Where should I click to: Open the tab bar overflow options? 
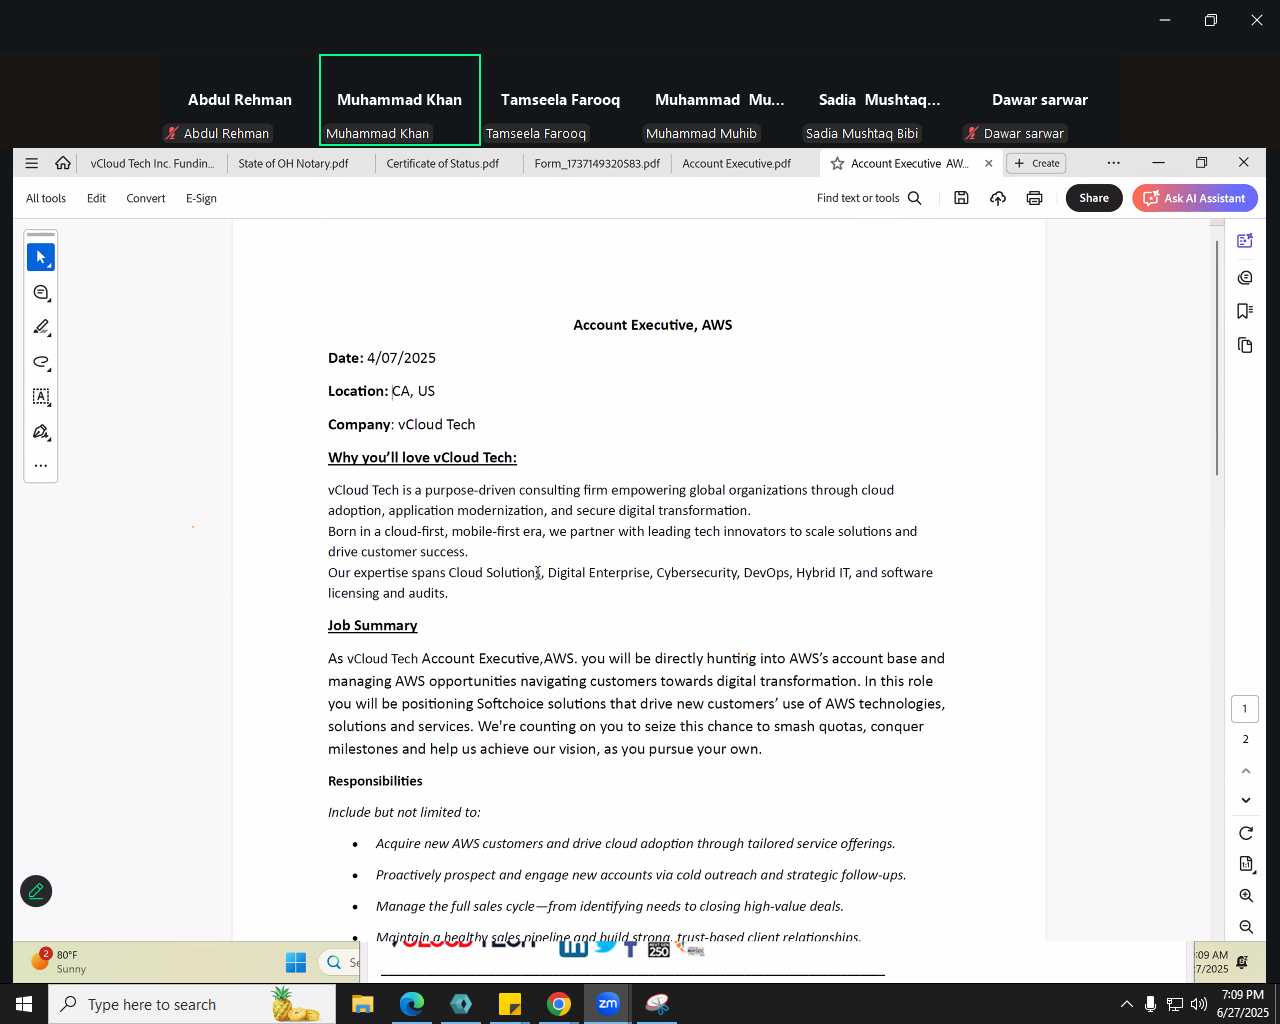[x=1113, y=163]
